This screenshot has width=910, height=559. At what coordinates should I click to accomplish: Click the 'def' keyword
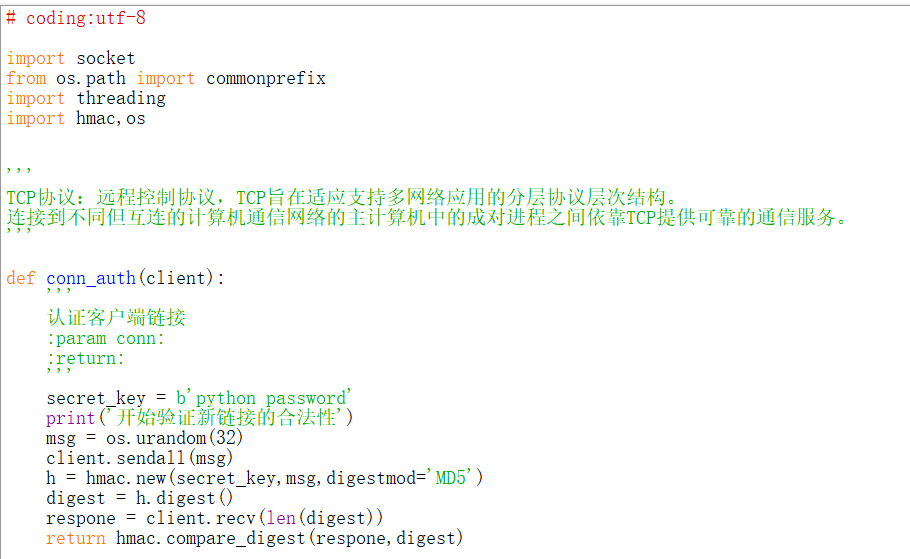click(x=20, y=278)
